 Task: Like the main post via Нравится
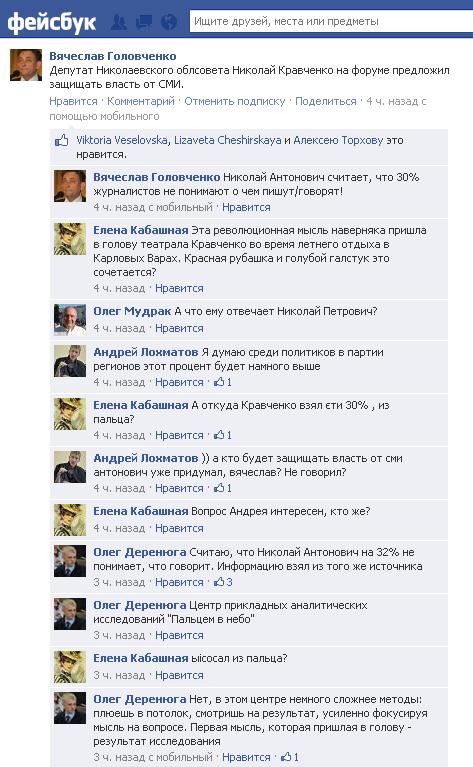[x=73, y=101]
